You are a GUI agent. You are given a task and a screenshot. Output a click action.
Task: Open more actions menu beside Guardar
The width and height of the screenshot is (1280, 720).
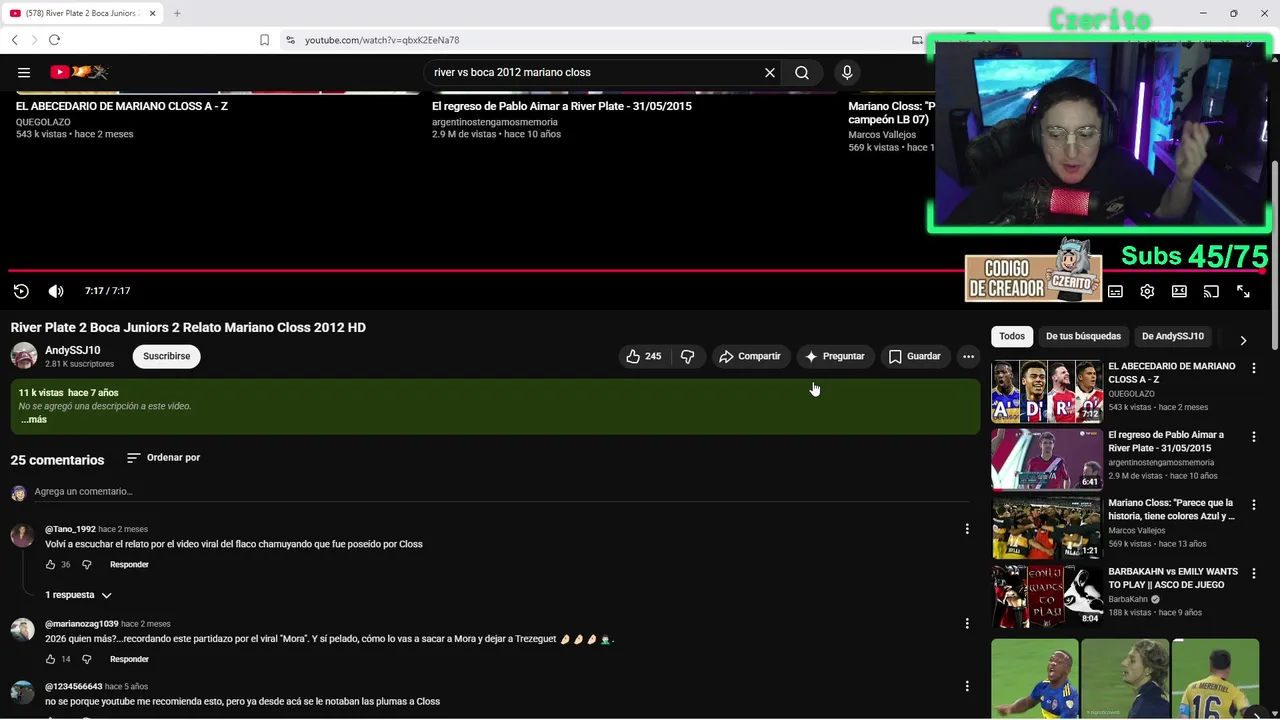968,356
